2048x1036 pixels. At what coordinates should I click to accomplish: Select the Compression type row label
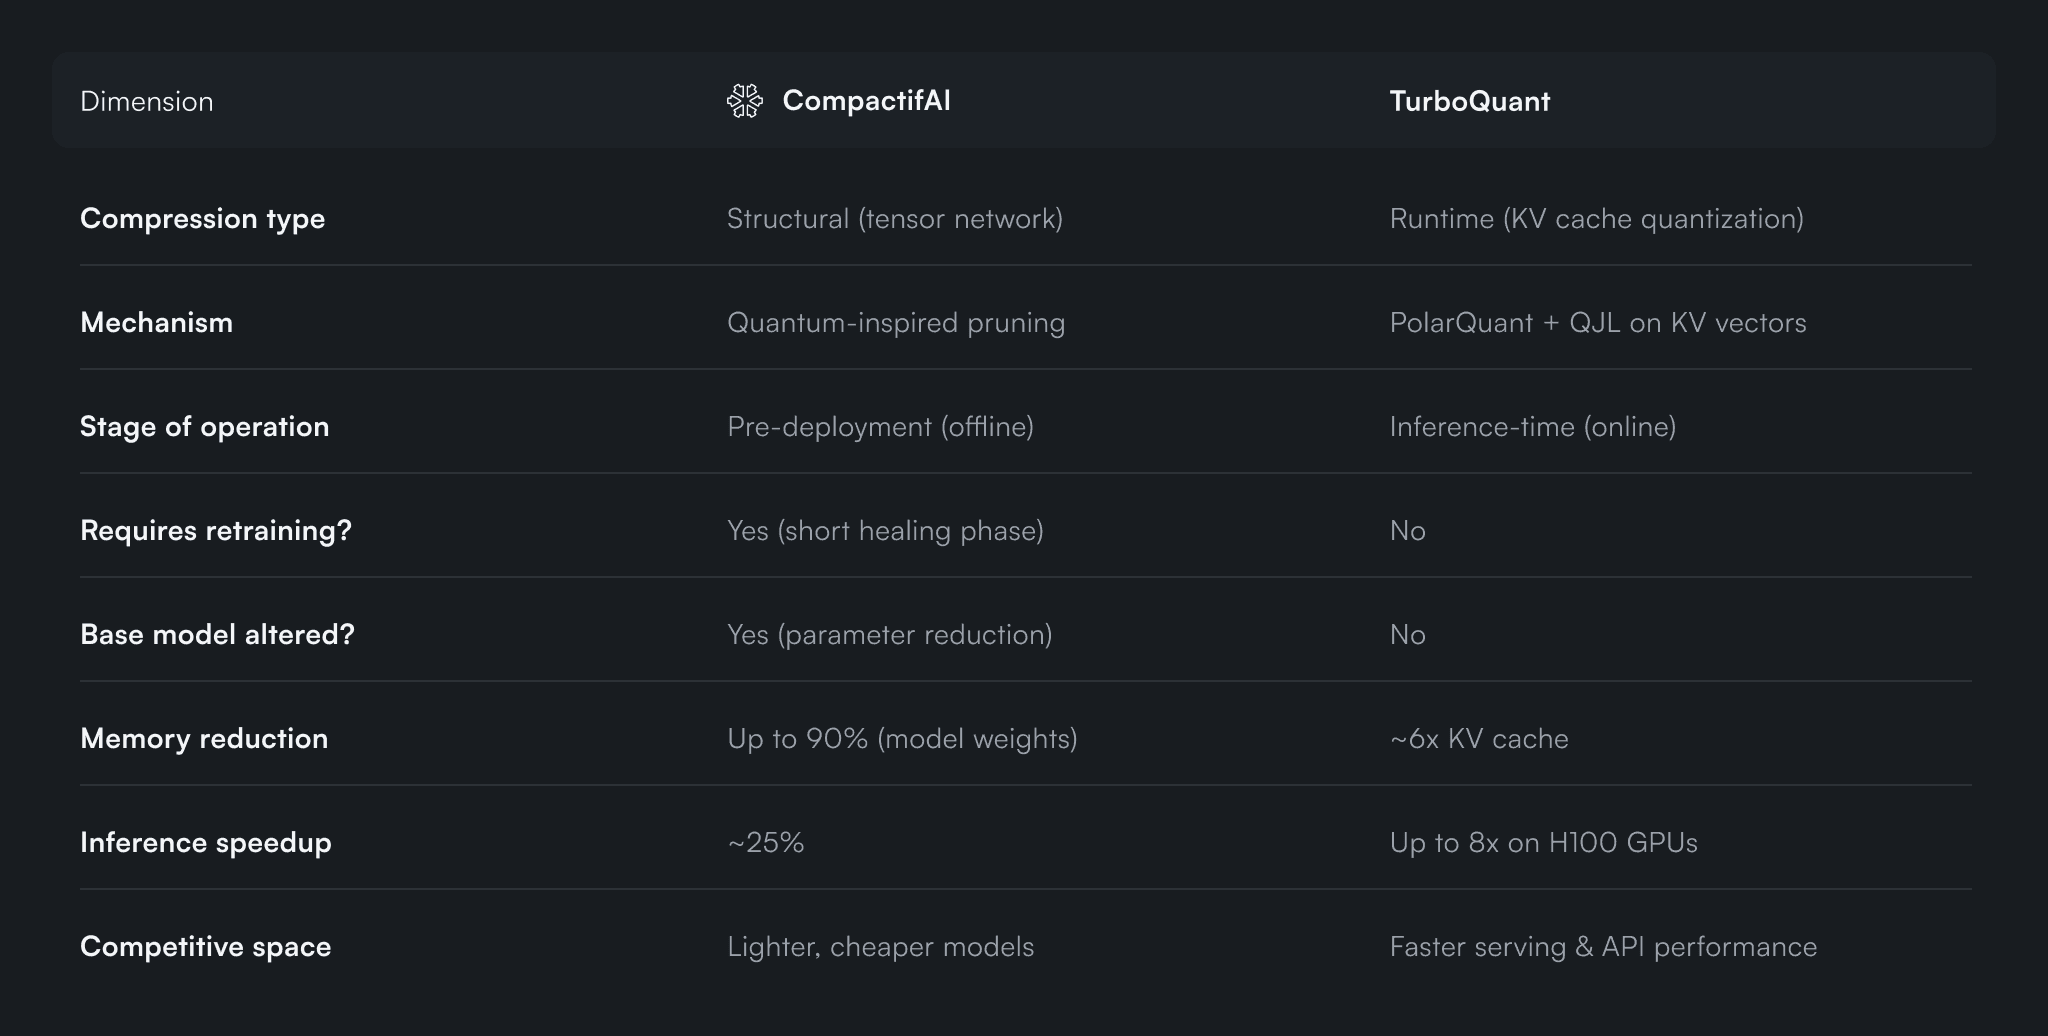[202, 219]
